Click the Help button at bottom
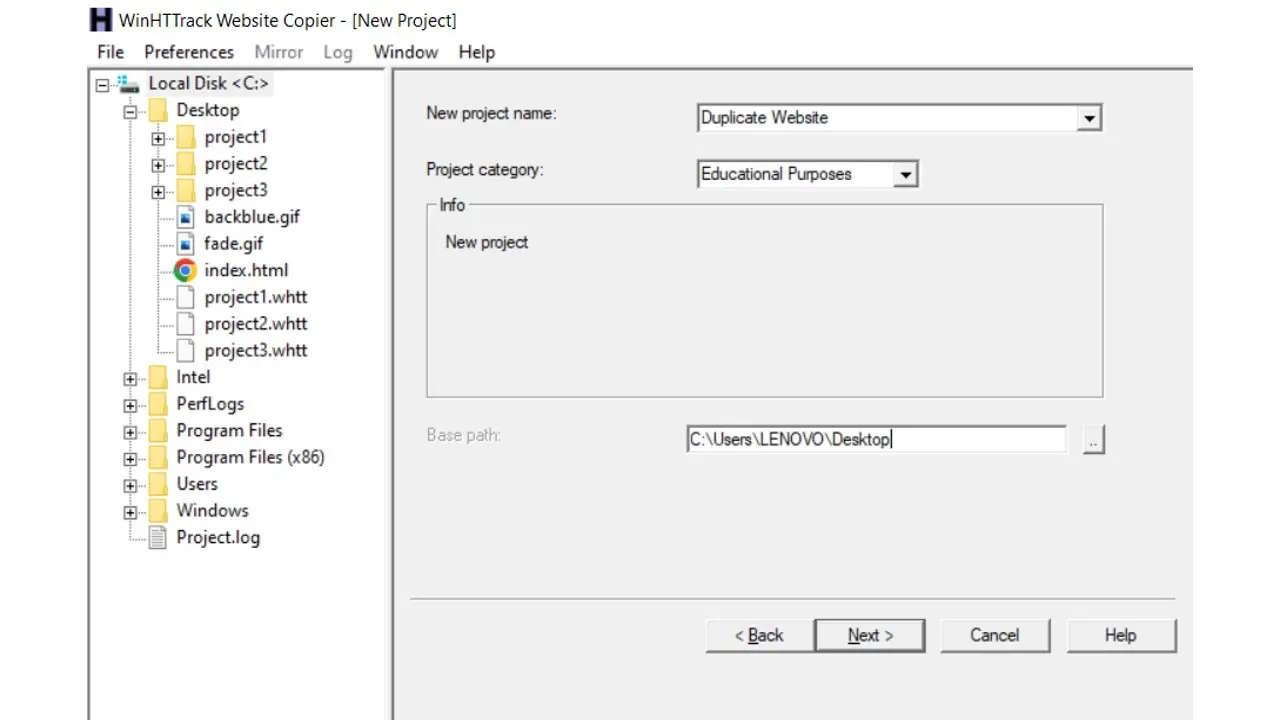This screenshot has width=1280, height=720. tap(1121, 636)
